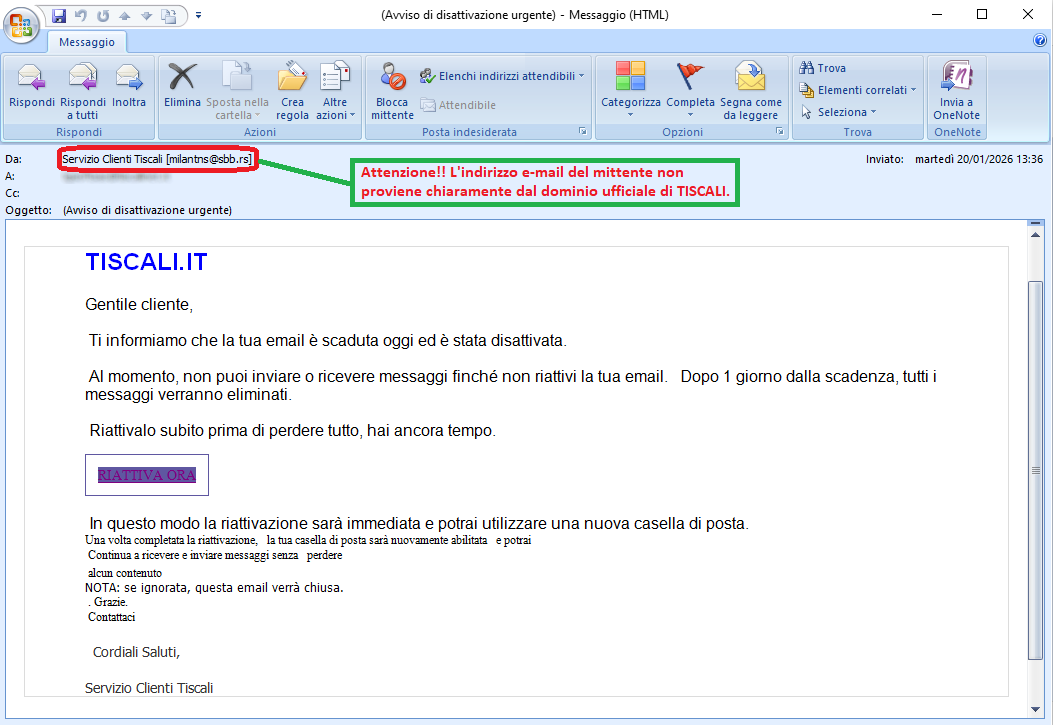
Task: Save using quick access toolbar icon
Action: (x=59, y=15)
